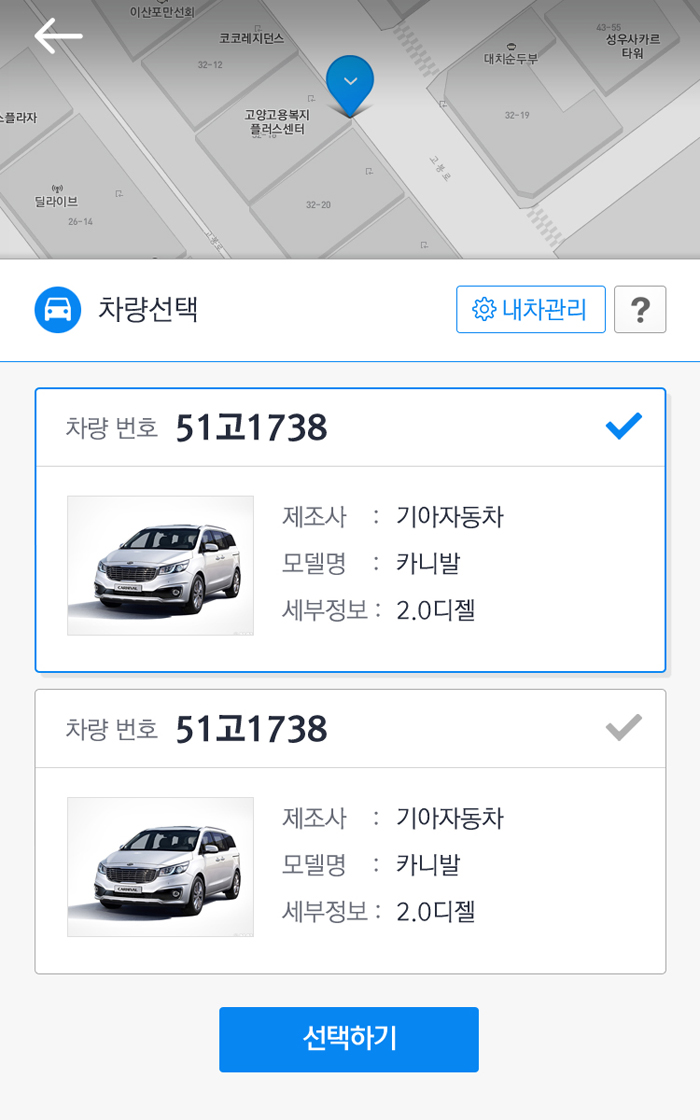Viewport: 700px width, 1120px height.
Task: Open 내차관리 vehicle management
Action: (530, 309)
